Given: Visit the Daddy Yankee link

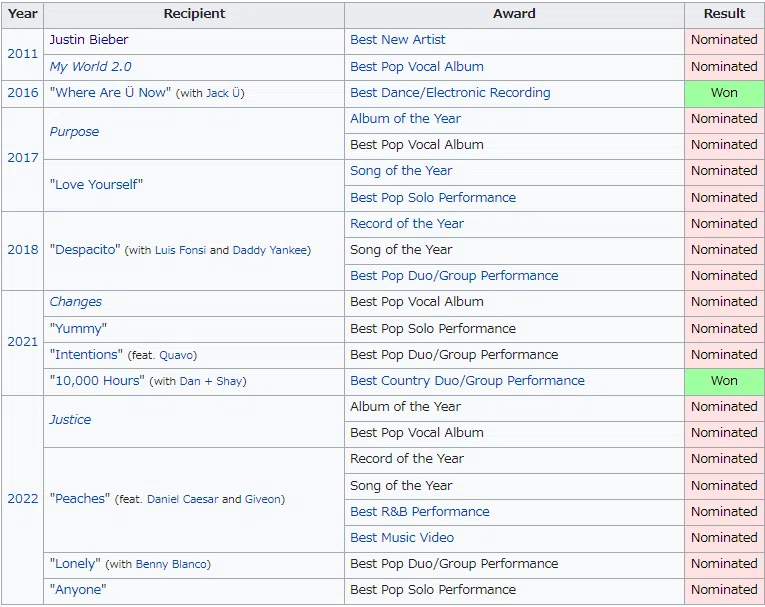Looking at the screenshot, I should point(269,250).
